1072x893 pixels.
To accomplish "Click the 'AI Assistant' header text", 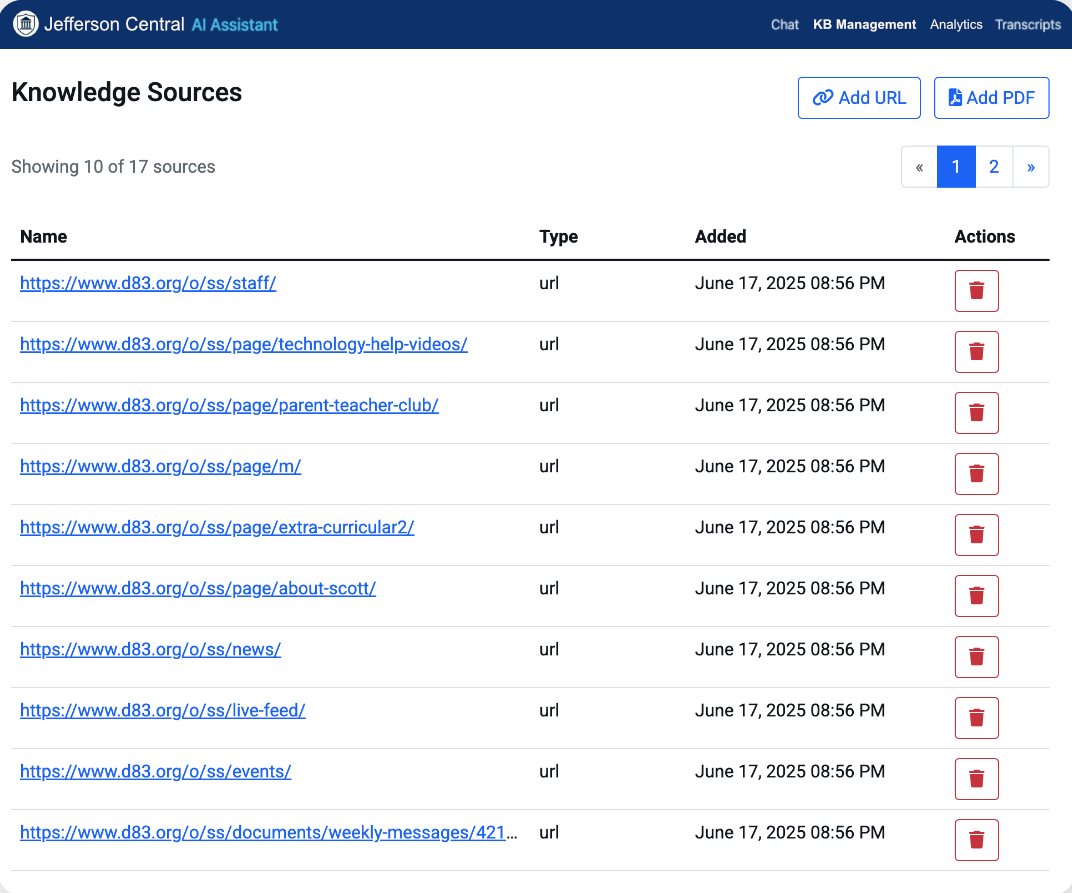I will 234,25.
